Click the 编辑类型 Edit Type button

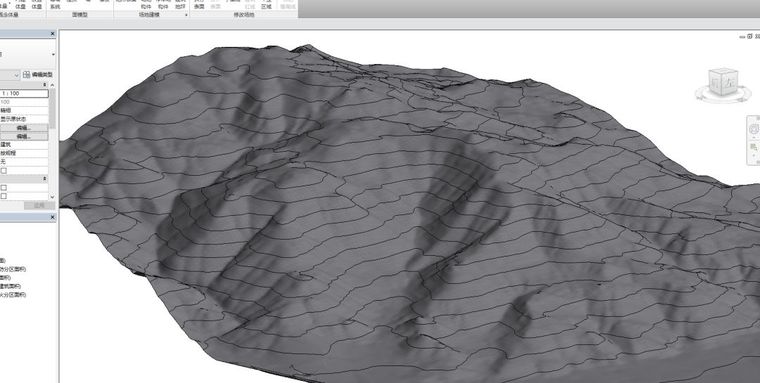tap(38, 75)
